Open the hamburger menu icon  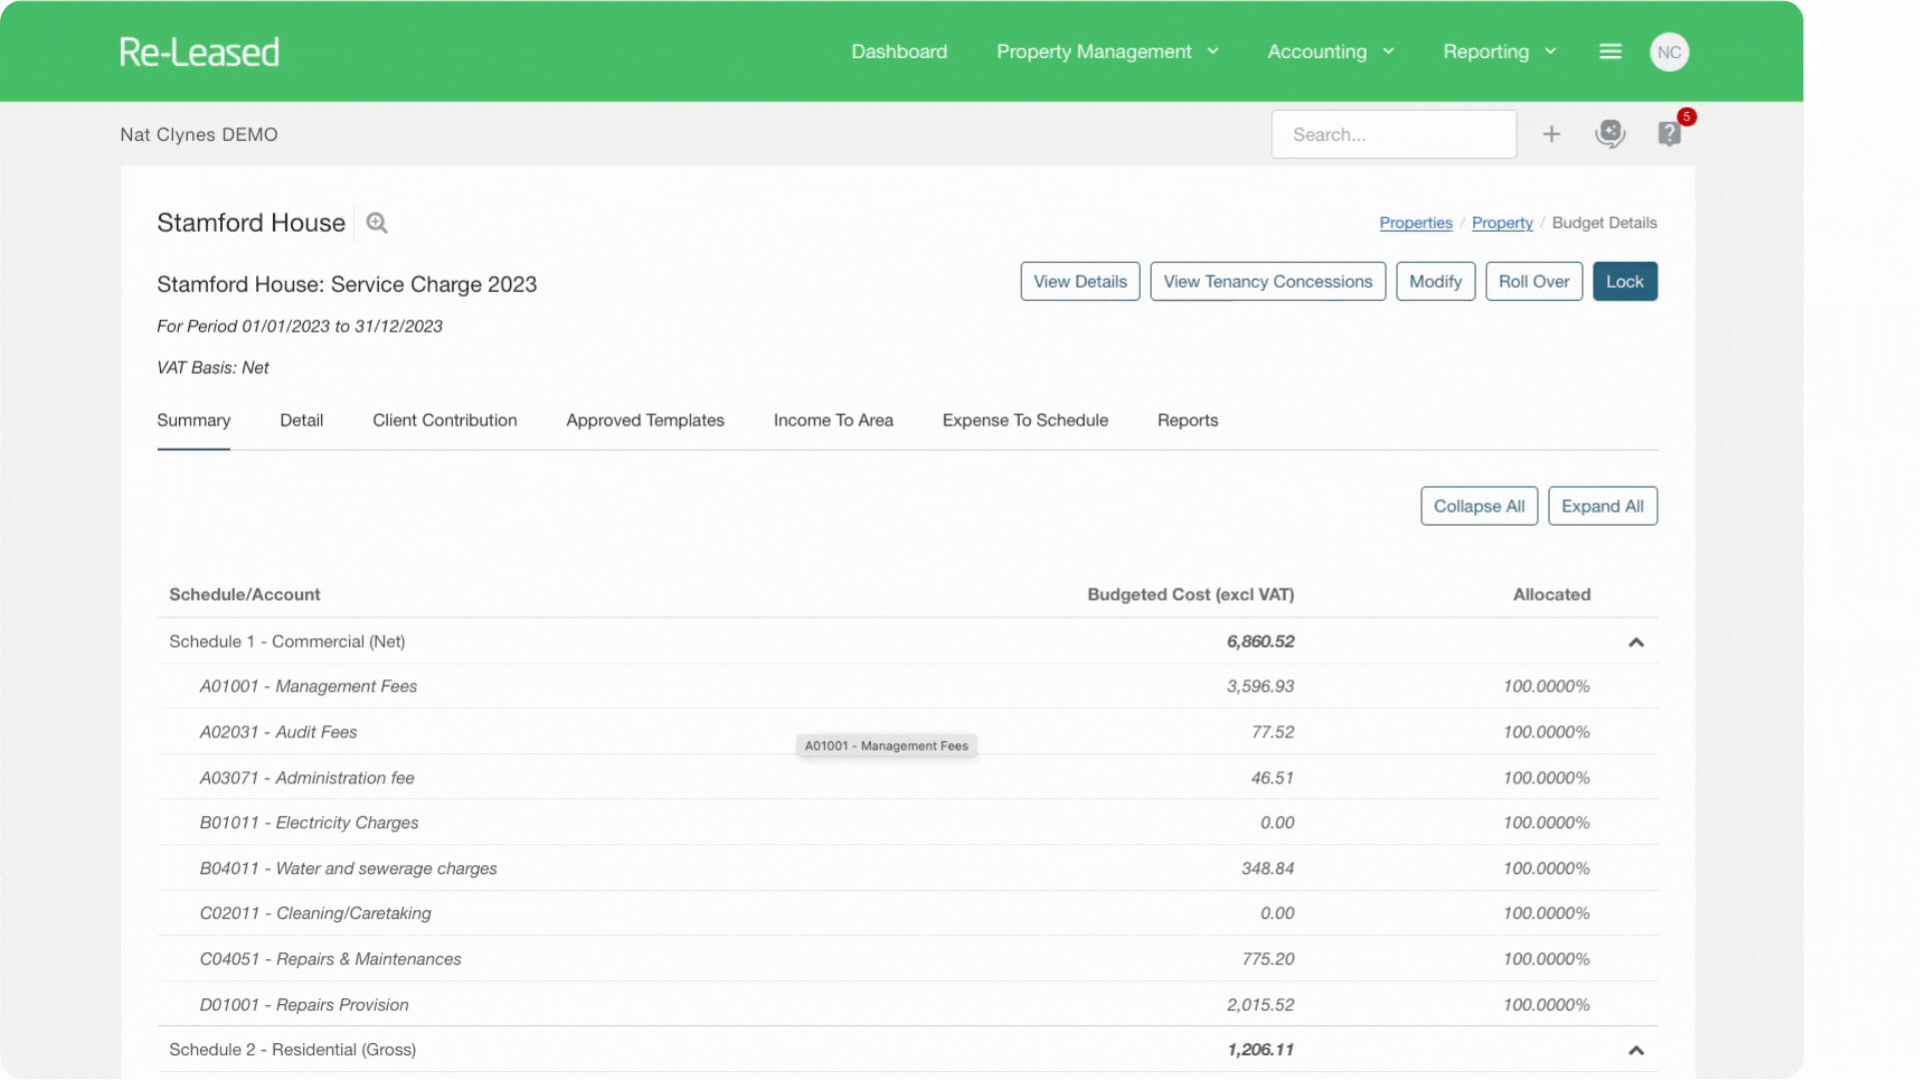click(1610, 52)
